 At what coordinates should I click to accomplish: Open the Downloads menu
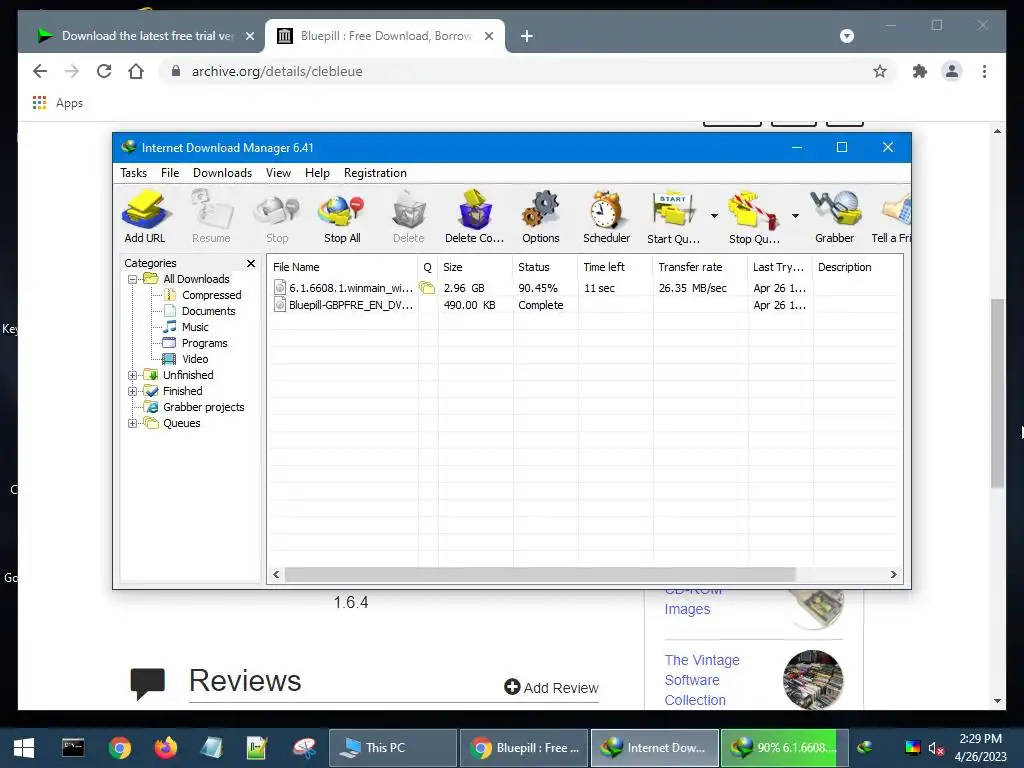(x=222, y=173)
